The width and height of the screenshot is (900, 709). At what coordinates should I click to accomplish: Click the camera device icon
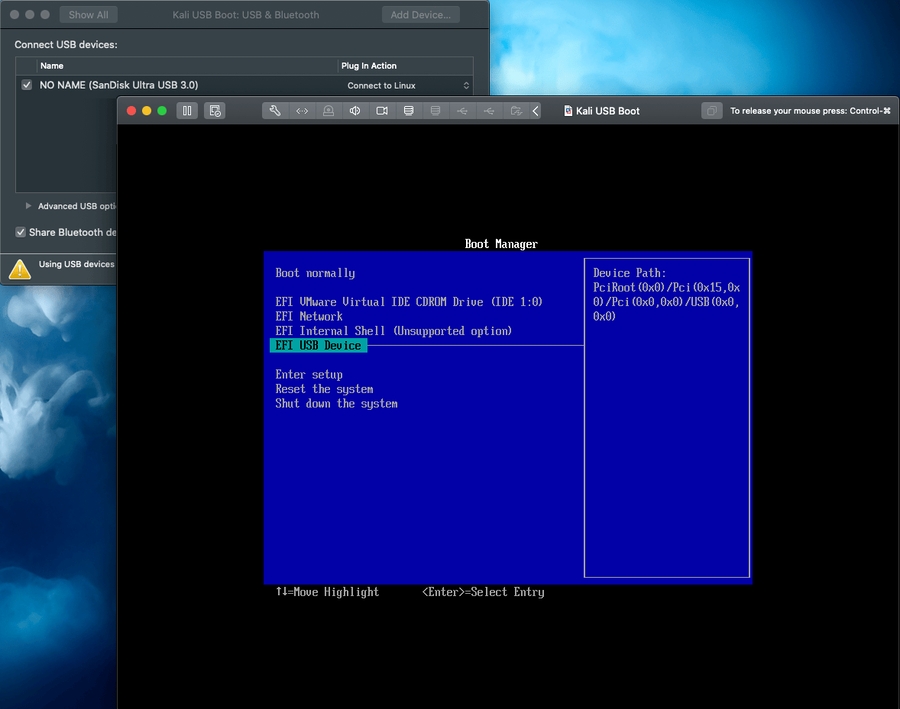382,111
